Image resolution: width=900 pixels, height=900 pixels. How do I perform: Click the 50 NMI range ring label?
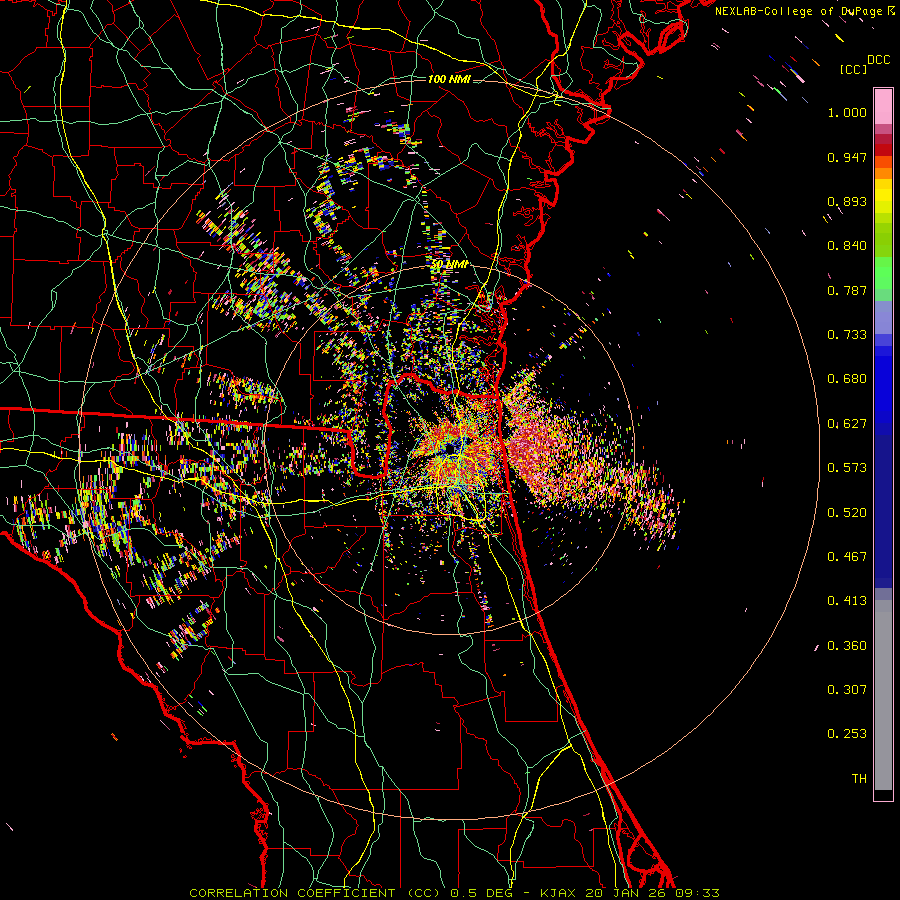(449, 265)
